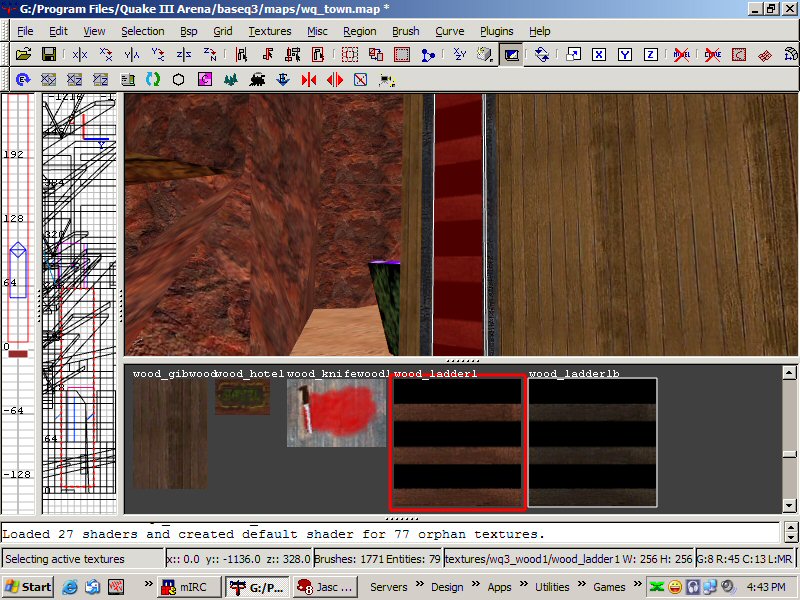Click the G:/P... taskbar button

pyautogui.click(x=258, y=587)
